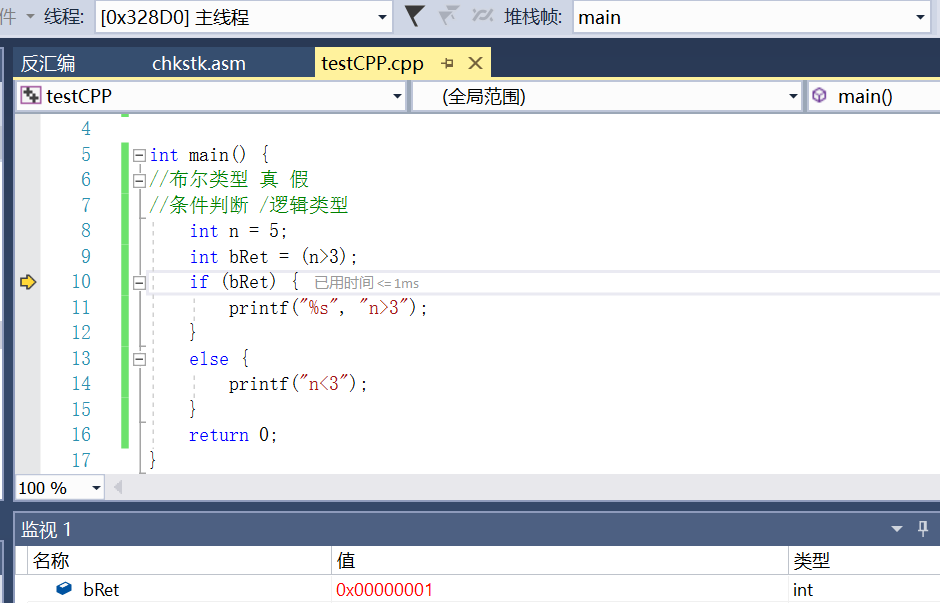The image size is (940, 603).
Task: Collapse the if block at line 10
Action: (140, 282)
